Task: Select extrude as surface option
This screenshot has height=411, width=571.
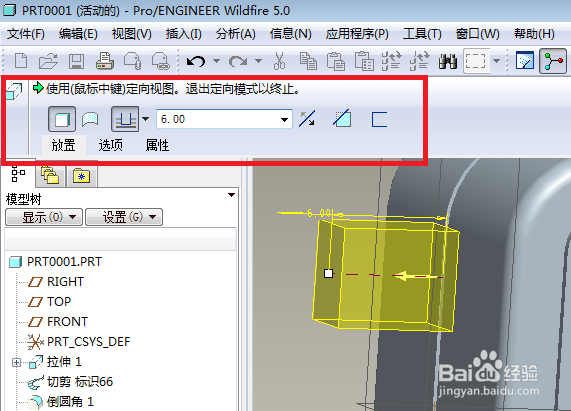Action: pyautogui.click(x=90, y=119)
